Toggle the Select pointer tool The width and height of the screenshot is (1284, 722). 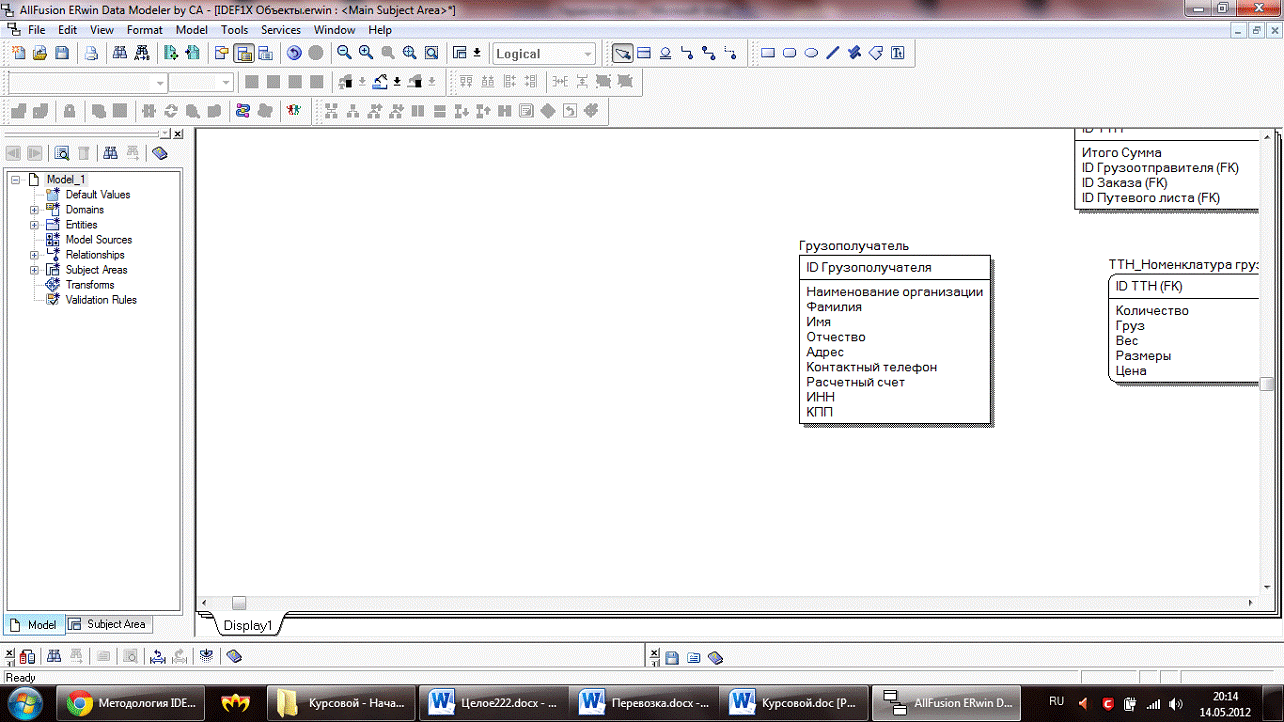pos(622,54)
